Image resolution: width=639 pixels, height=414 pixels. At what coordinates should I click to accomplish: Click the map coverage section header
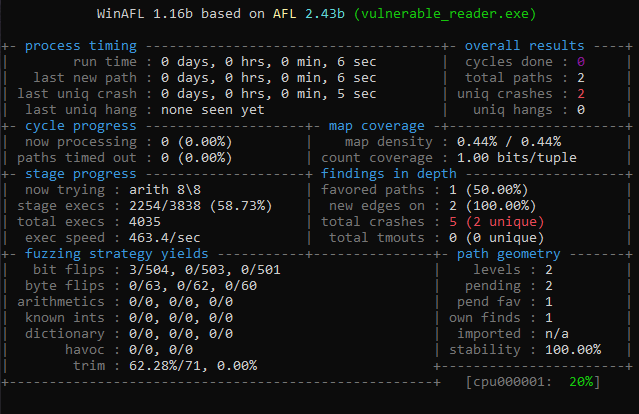click(376, 126)
